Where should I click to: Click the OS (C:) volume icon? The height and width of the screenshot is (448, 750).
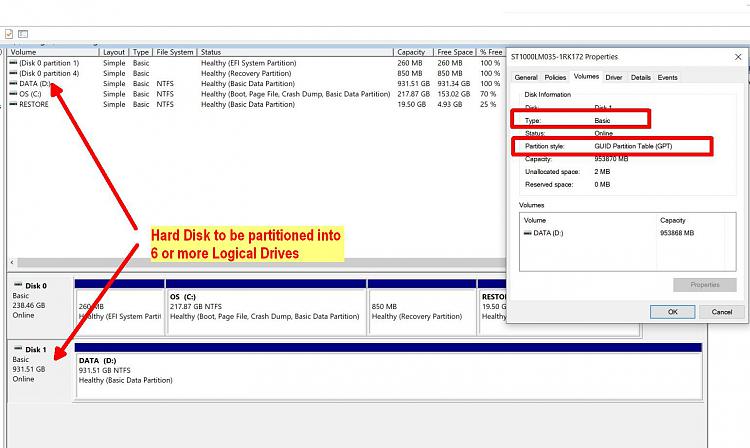(13, 94)
